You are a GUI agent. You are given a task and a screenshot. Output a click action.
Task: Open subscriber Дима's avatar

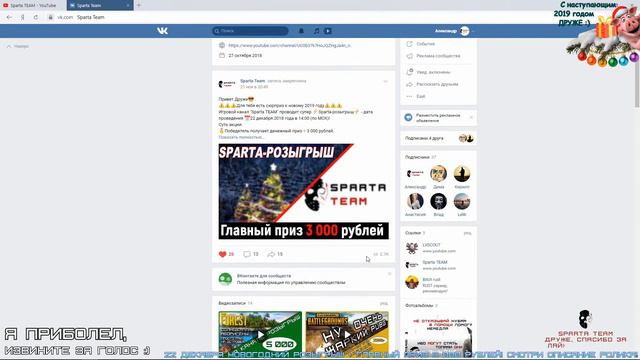pyautogui.click(x=438, y=174)
